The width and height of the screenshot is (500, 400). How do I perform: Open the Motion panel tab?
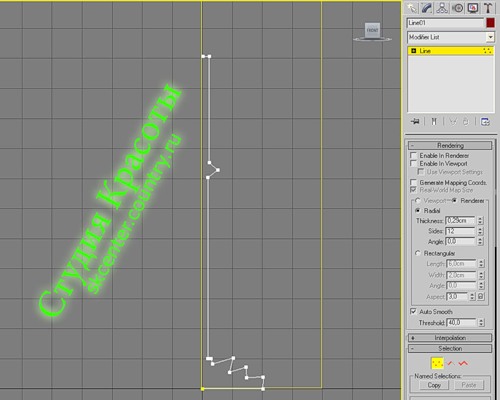[457, 8]
